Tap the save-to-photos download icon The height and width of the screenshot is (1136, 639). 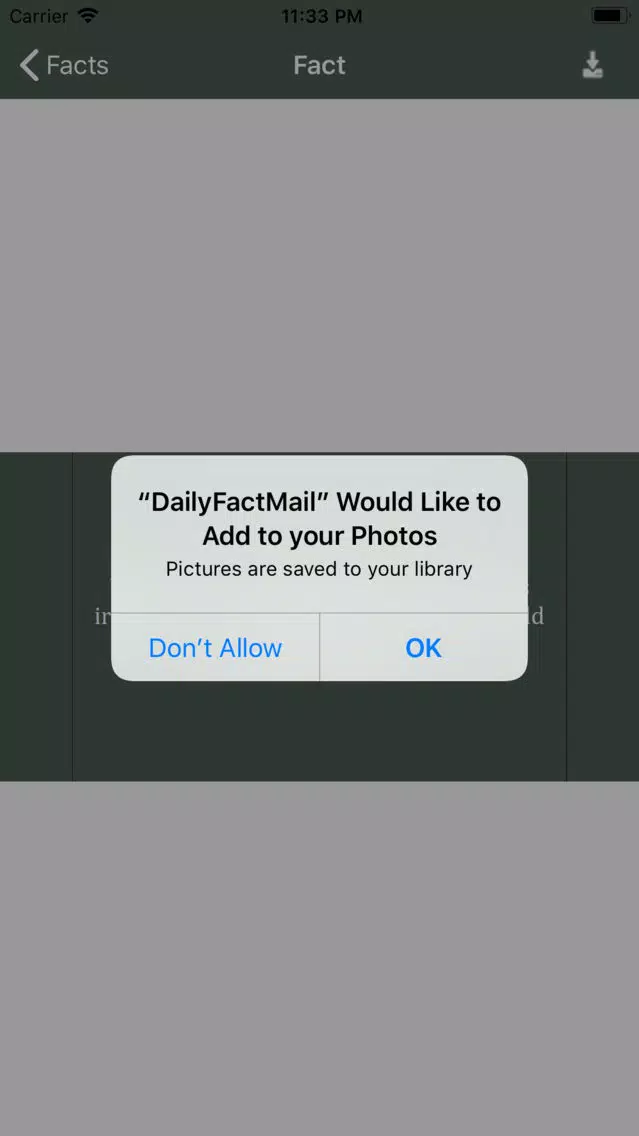[593, 65]
